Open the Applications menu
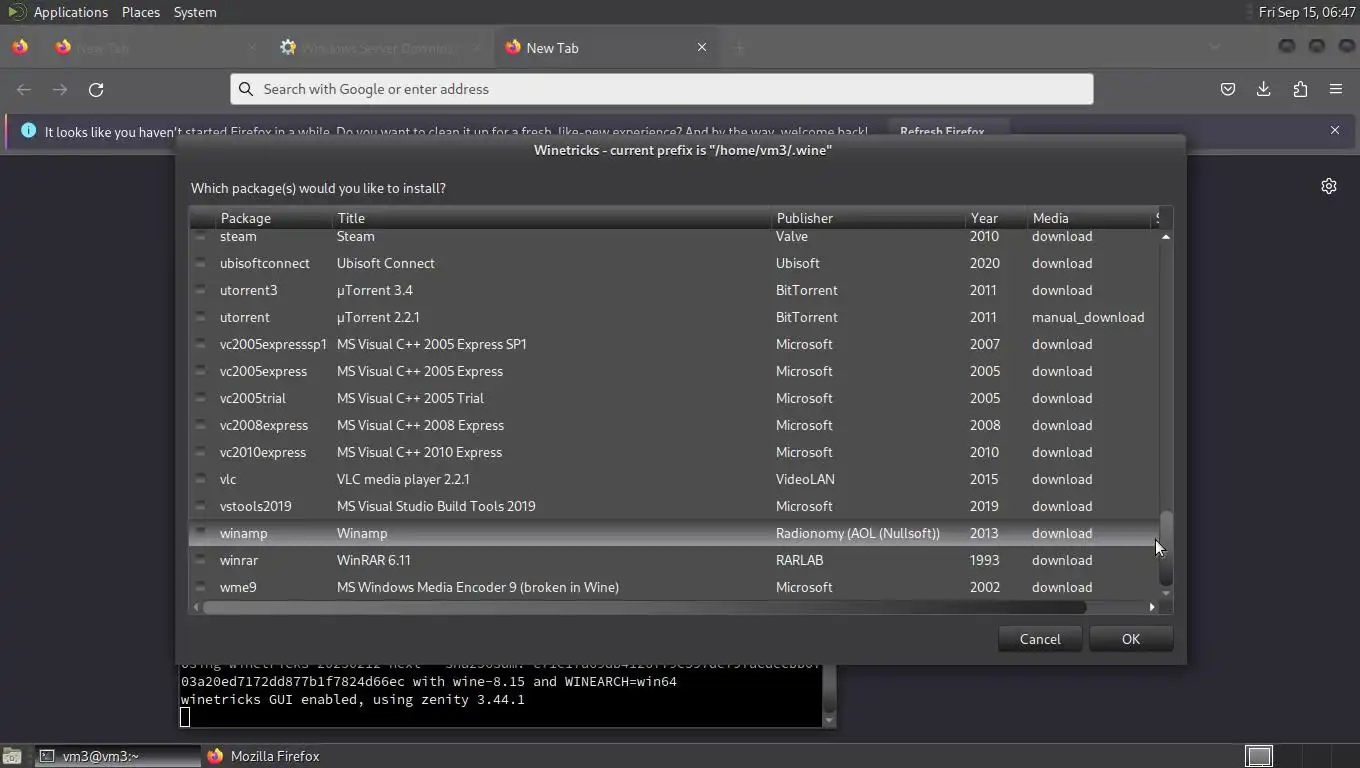The height and width of the screenshot is (768, 1360). click(x=70, y=12)
